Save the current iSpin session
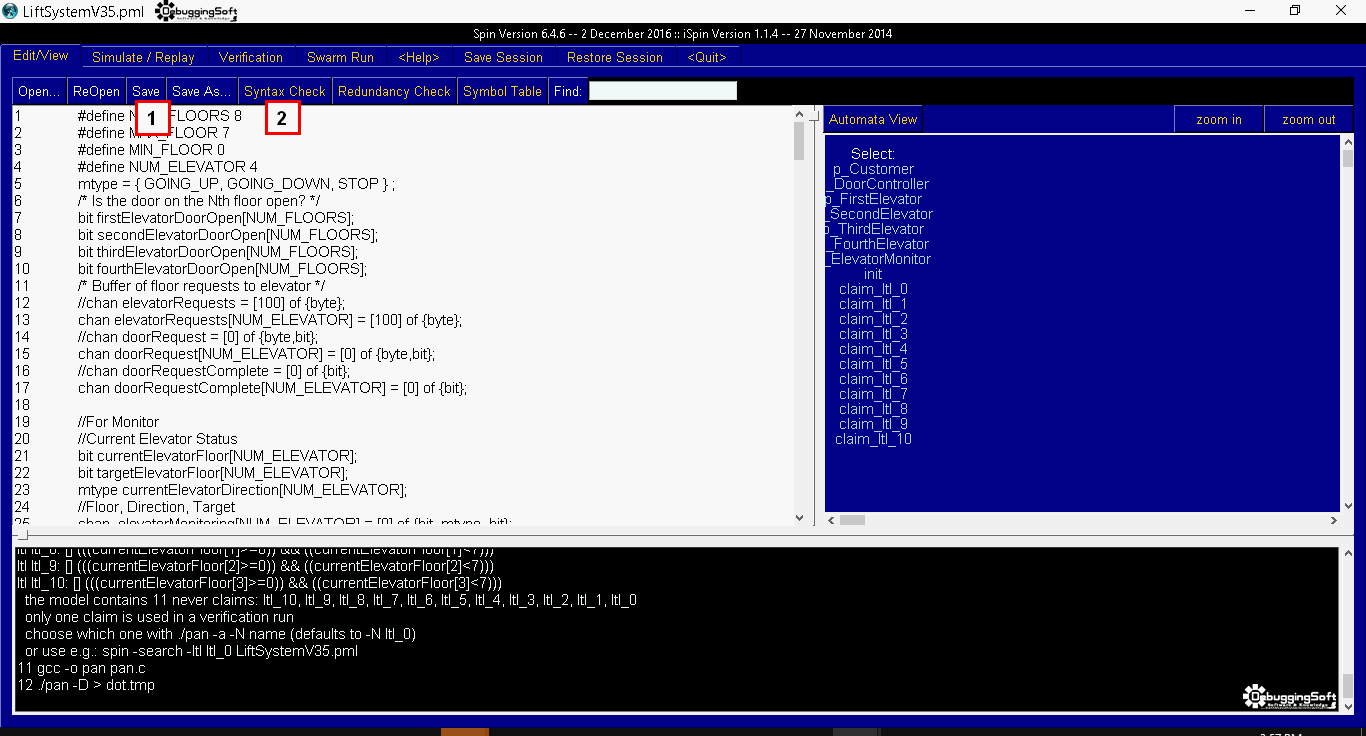The width and height of the screenshot is (1366, 736). tap(503, 57)
